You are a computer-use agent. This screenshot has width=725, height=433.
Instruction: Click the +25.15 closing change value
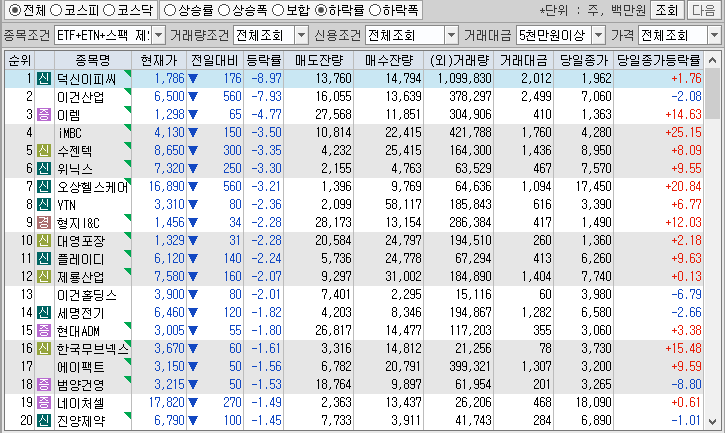tap(683, 133)
